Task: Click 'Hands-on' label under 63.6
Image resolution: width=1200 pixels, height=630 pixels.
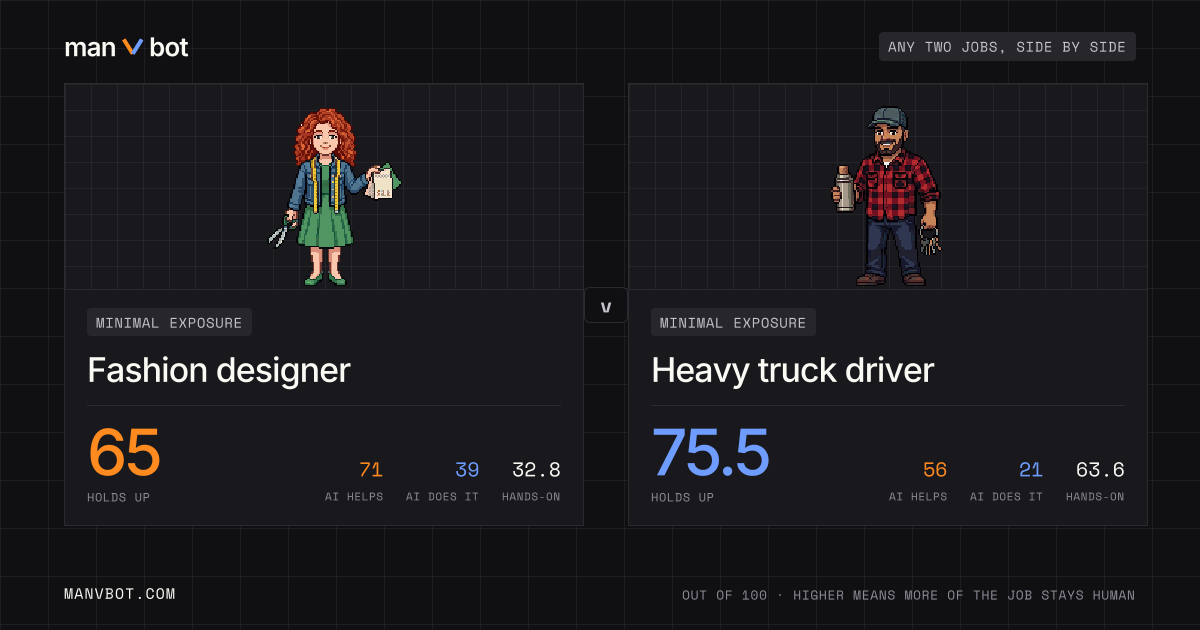Action: (1095, 497)
